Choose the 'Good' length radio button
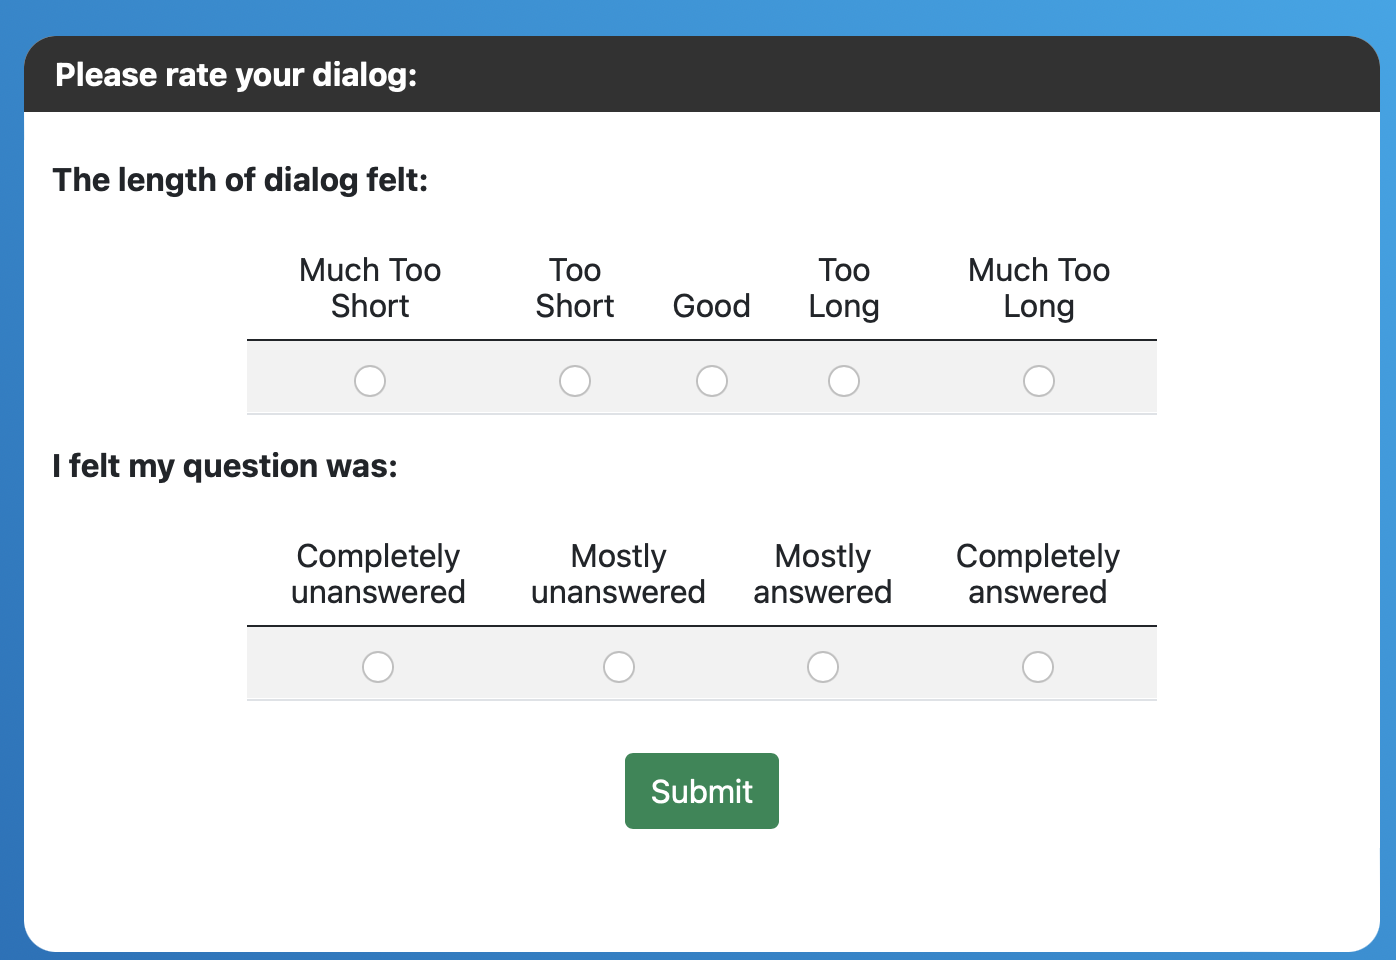1396x960 pixels. tap(712, 381)
